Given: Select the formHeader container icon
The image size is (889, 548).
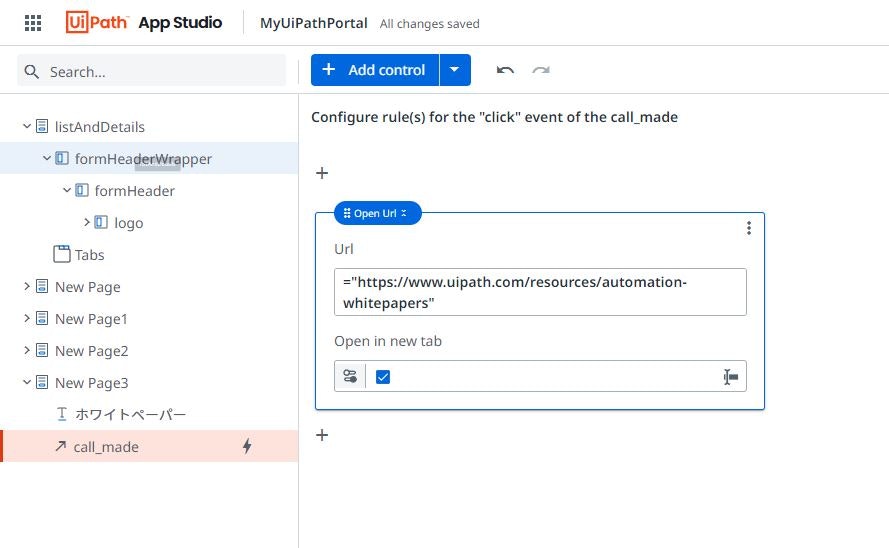Looking at the screenshot, I should coord(82,190).
